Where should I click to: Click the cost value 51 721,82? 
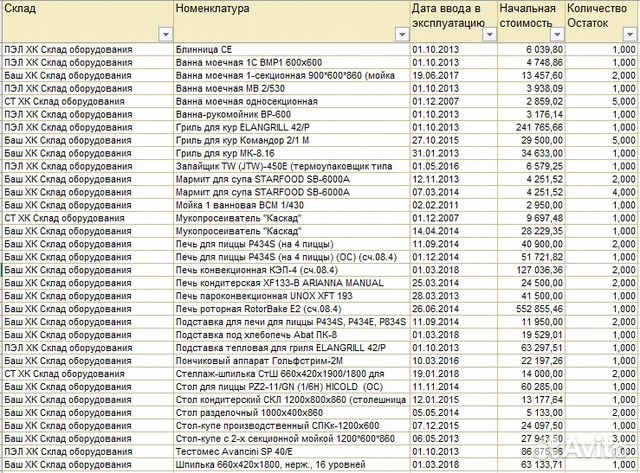click(x=531, y=257)
